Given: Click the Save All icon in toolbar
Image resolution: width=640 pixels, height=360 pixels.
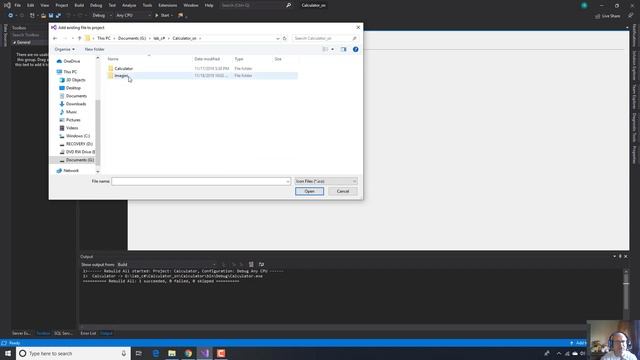Looking at the screenshot, I should coord(58,16).
